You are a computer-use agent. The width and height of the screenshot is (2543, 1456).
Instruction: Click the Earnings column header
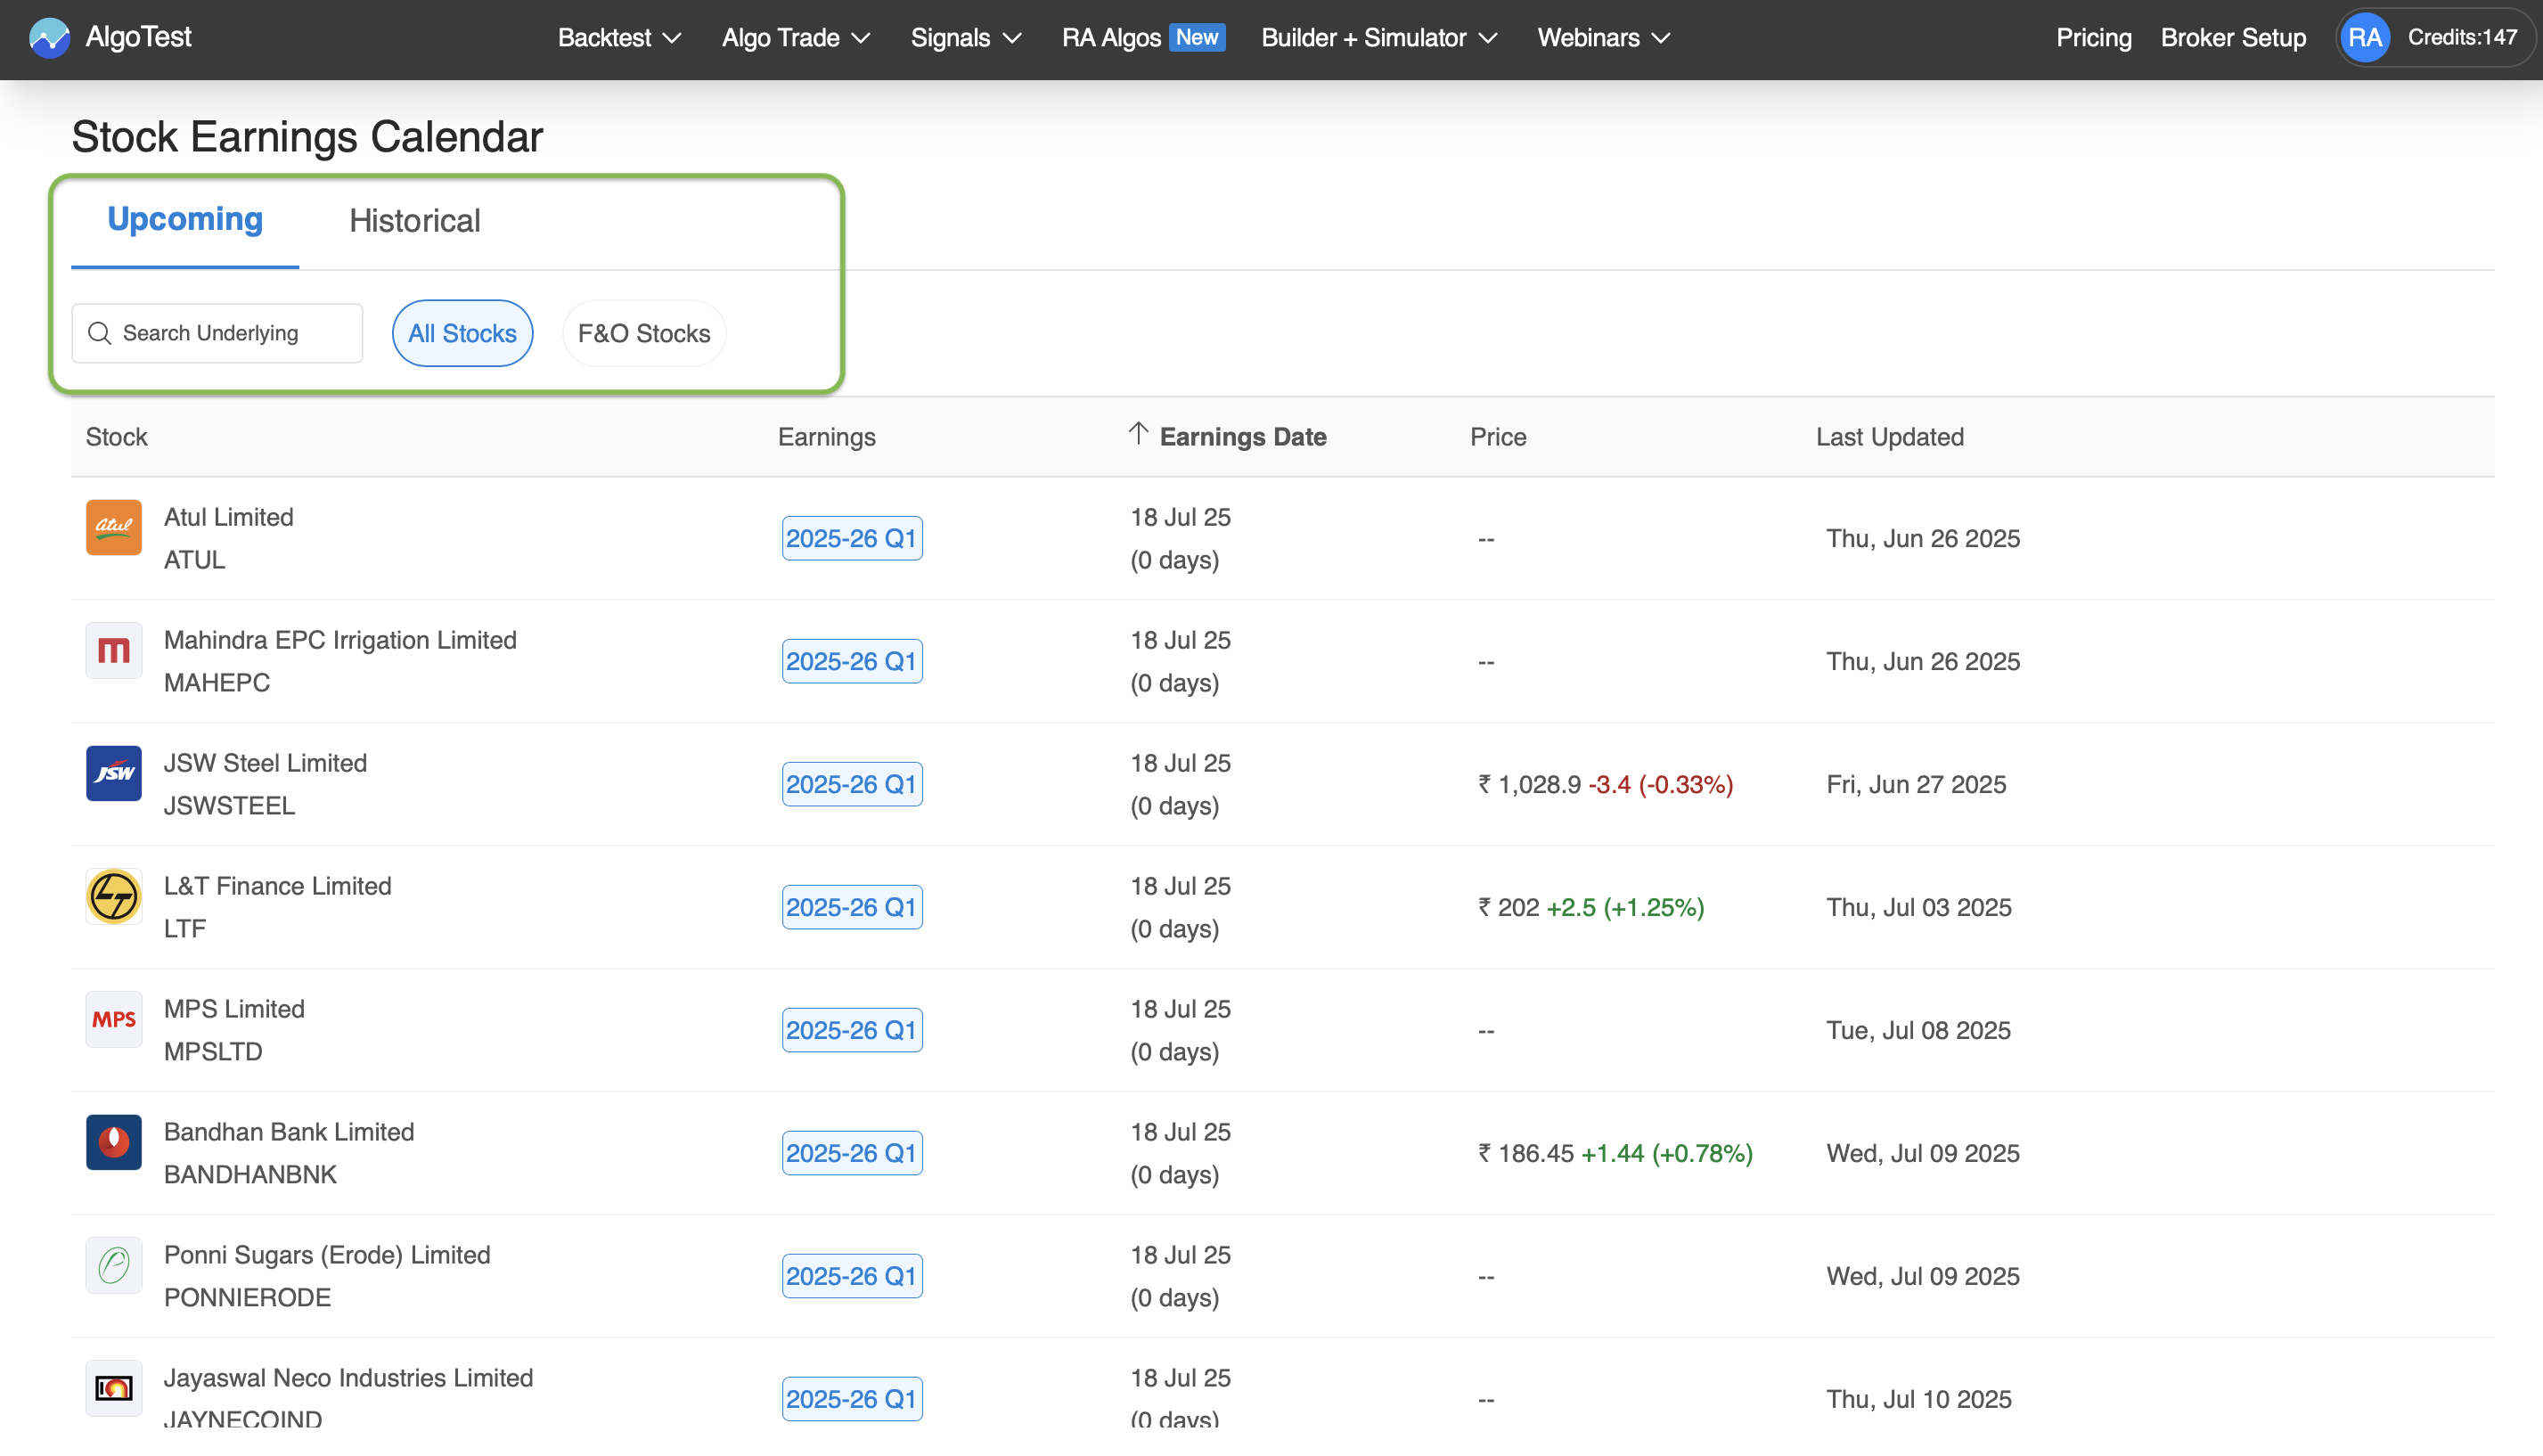point(826,437)
